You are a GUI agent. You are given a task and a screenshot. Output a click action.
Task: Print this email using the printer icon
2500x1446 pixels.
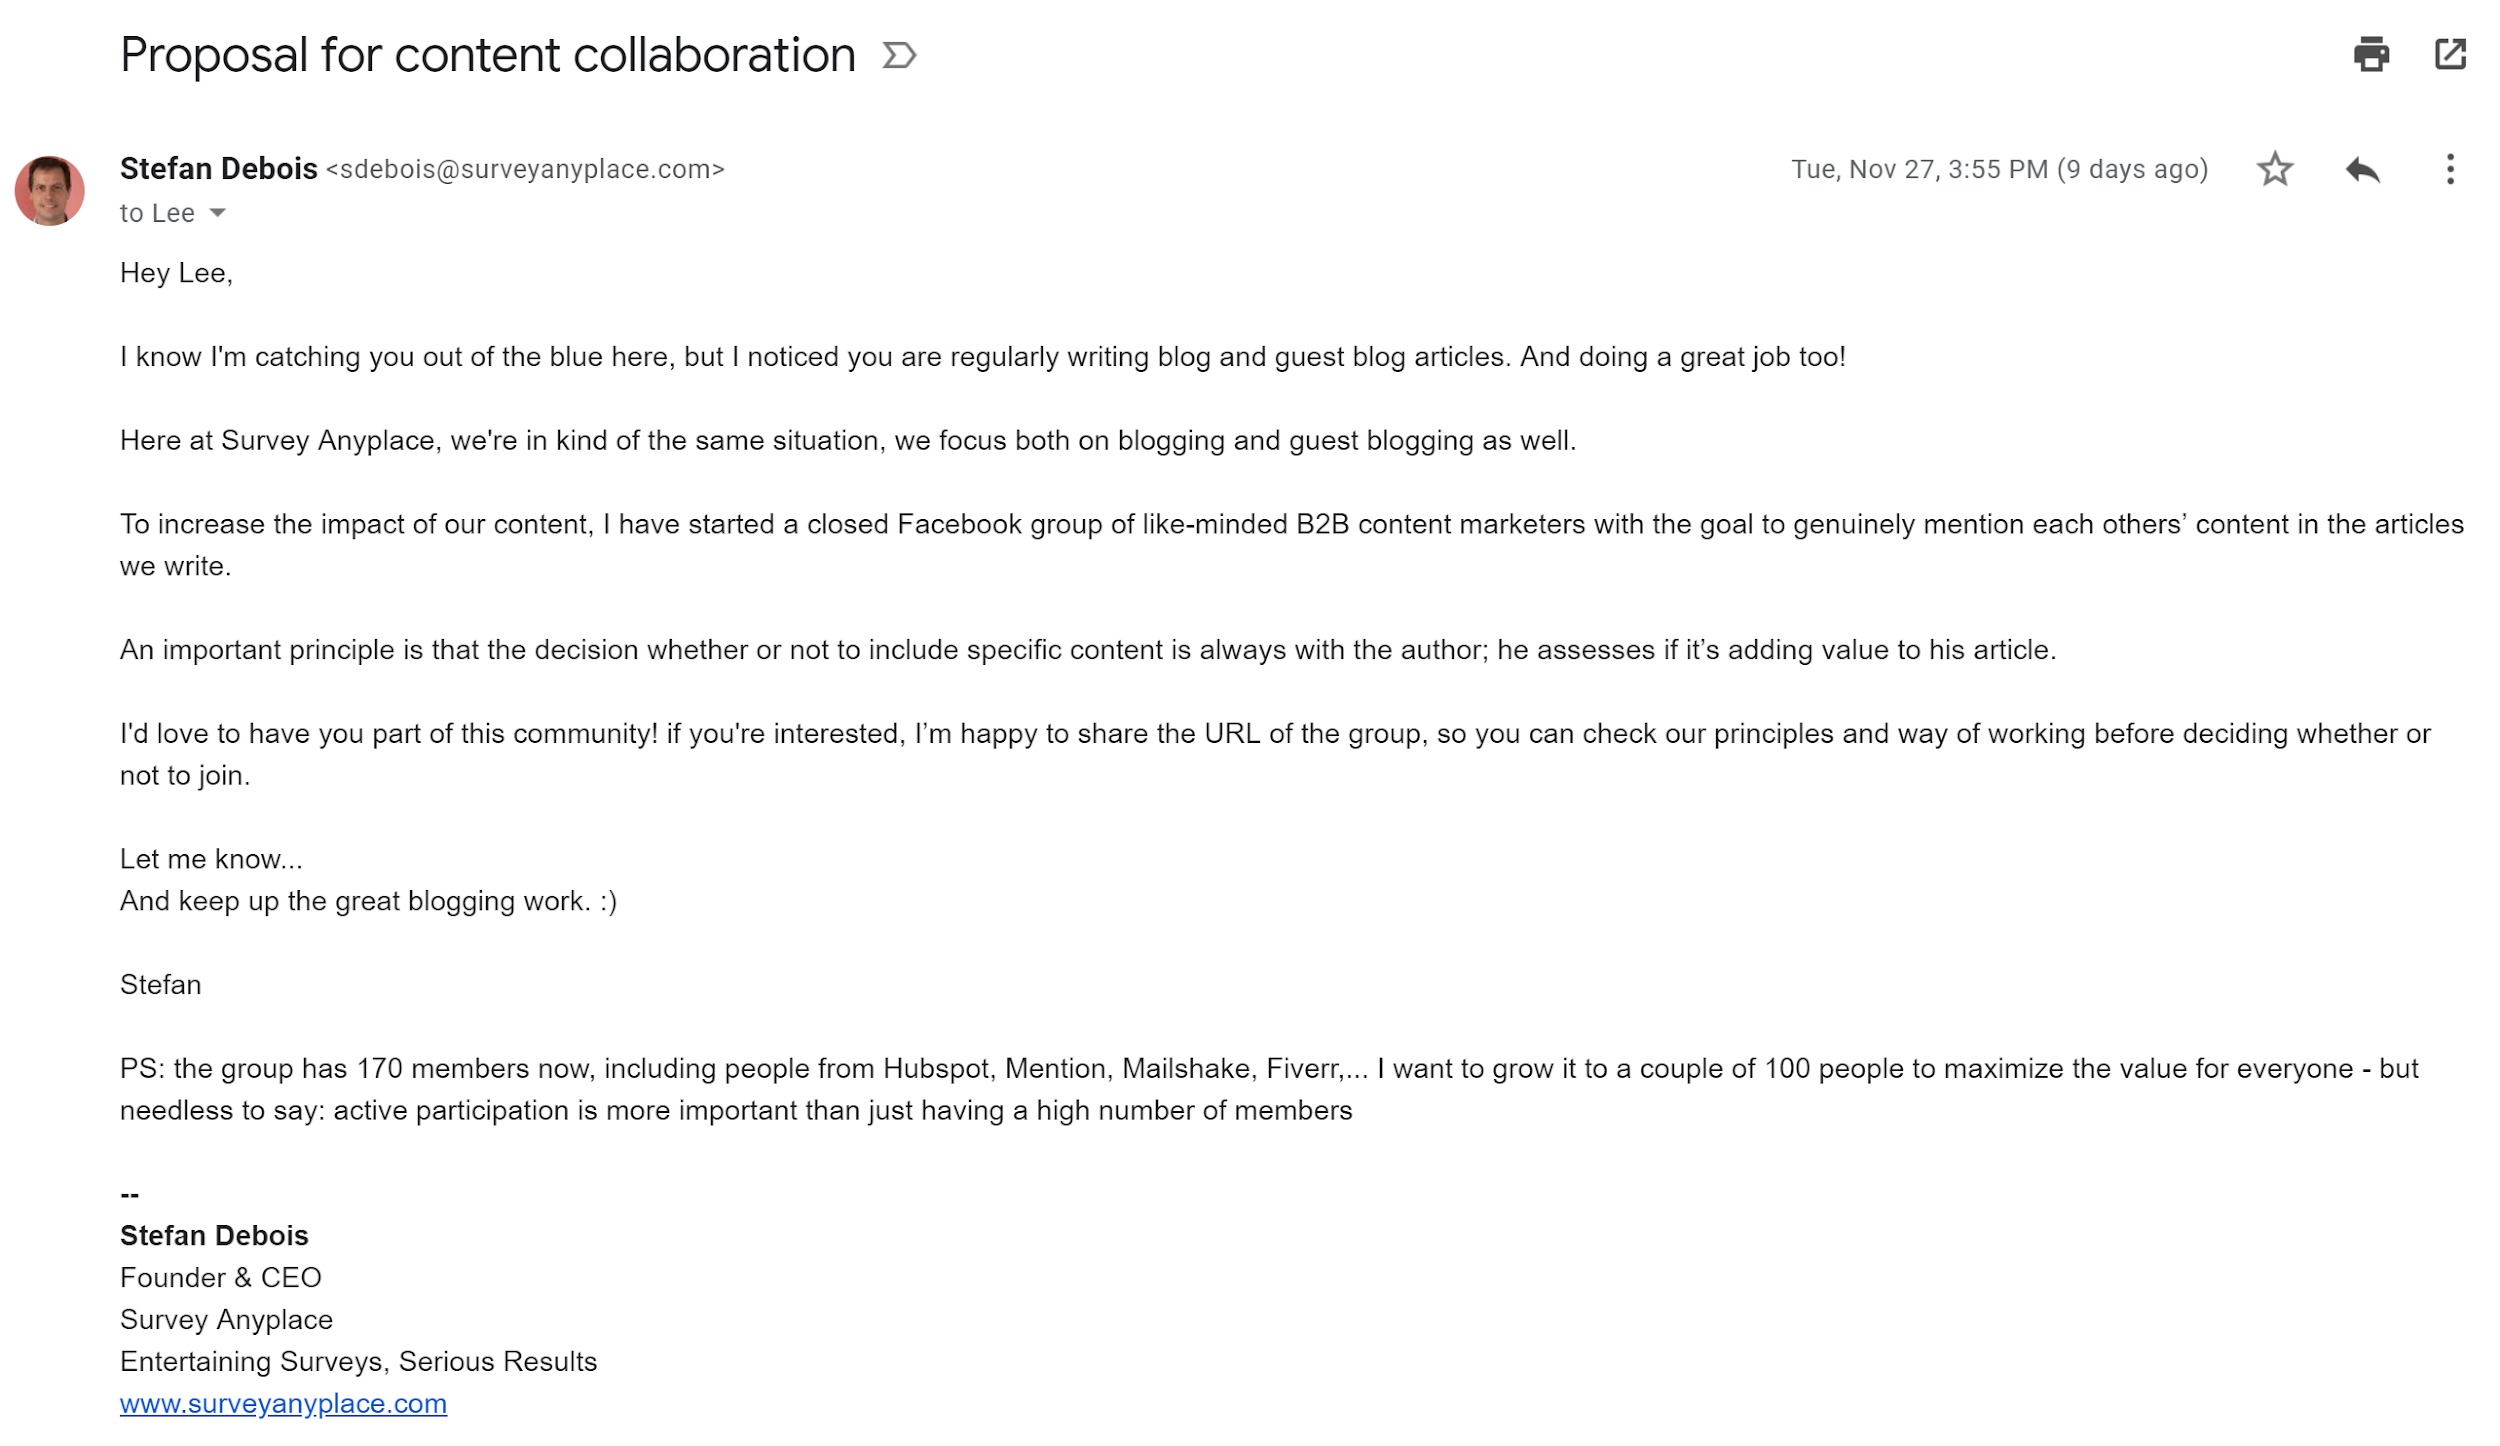click(2371, 54)
